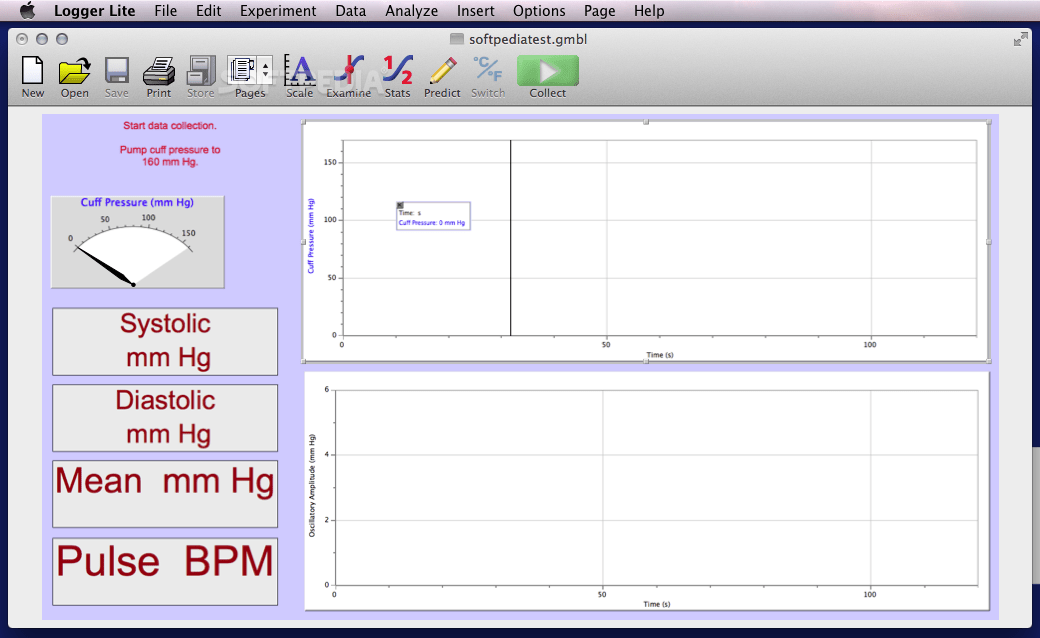Click the Store run icon
The width and height of the screenshot is (1040, 638).
point(200,72)
